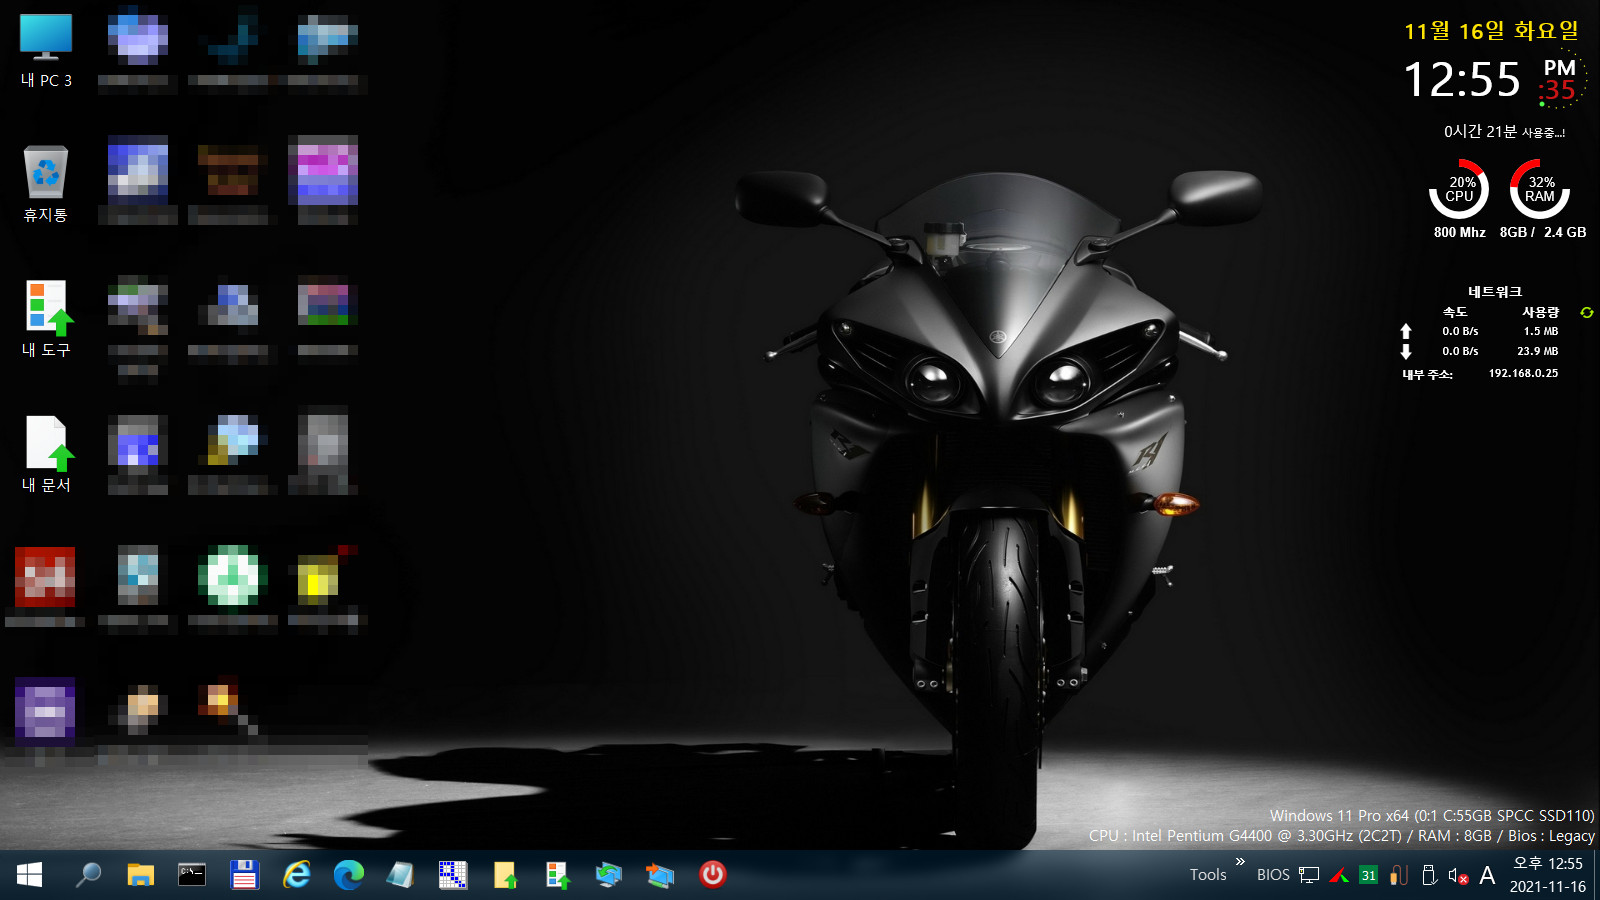Launch File Explorer from the taskbar
The width and height of the screenshot is (1600, 900).
coord(140,875)
